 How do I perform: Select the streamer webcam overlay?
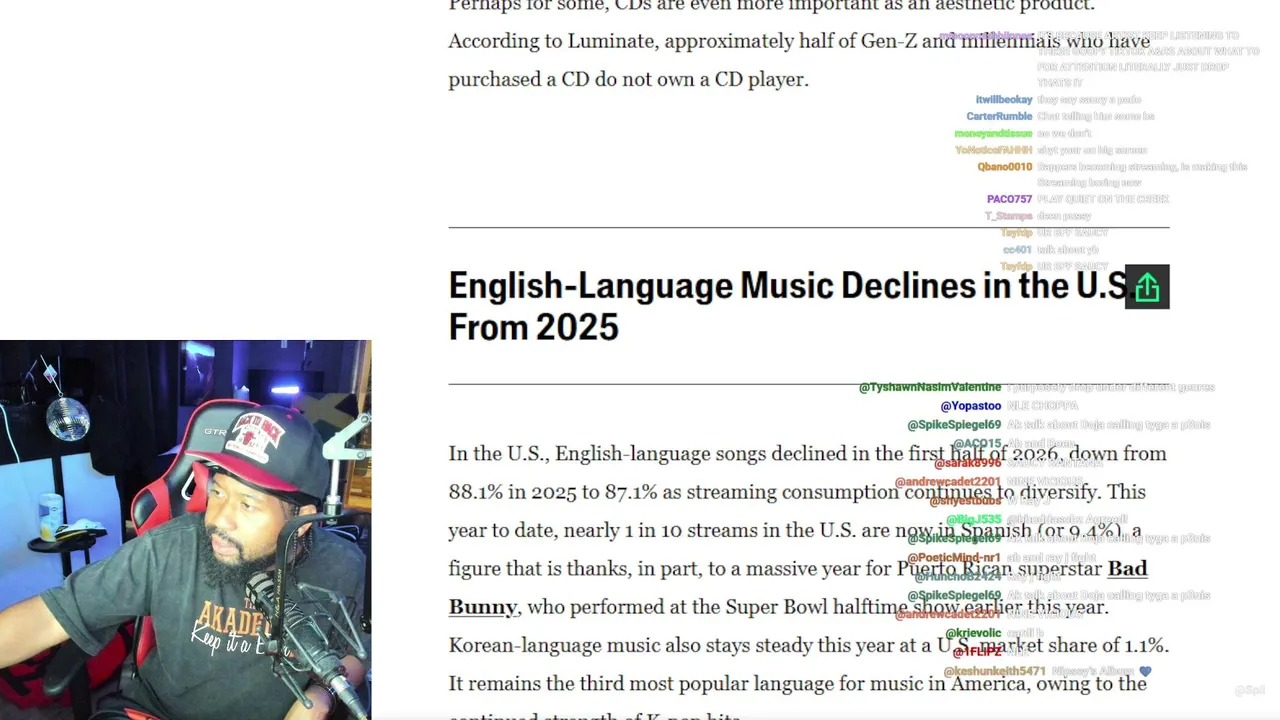point(185,530)
